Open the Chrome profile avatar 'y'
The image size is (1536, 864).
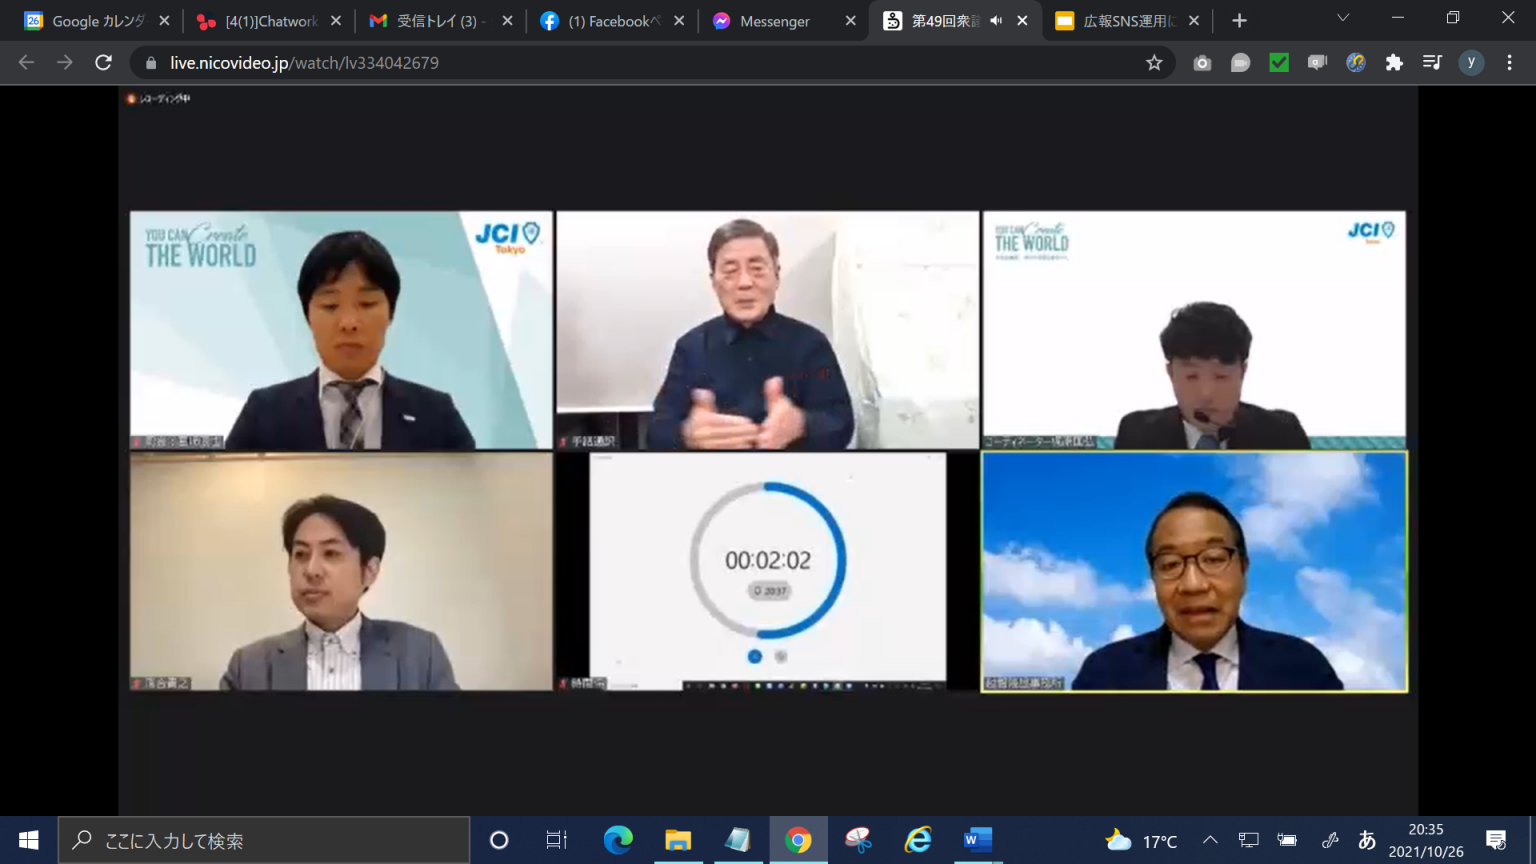[1471, 63]
